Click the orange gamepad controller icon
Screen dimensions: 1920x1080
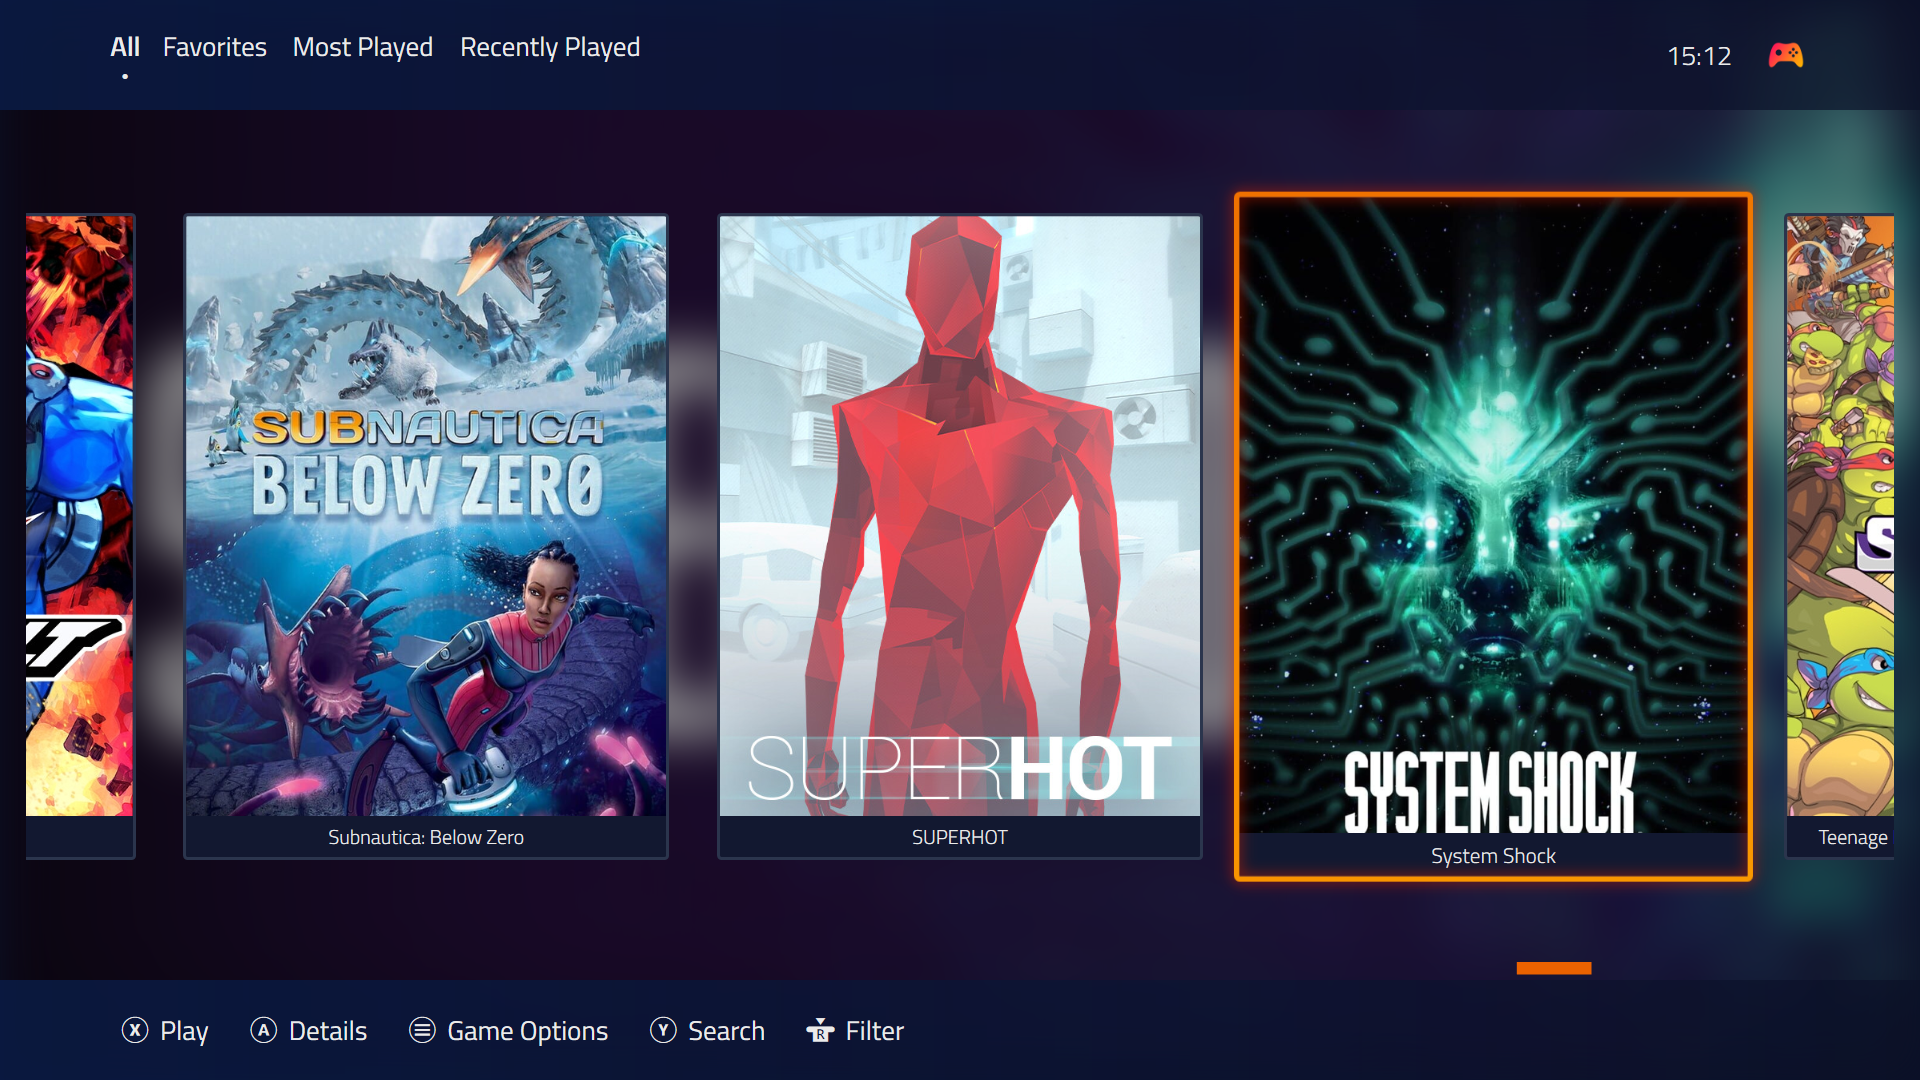click(1785, 55)
